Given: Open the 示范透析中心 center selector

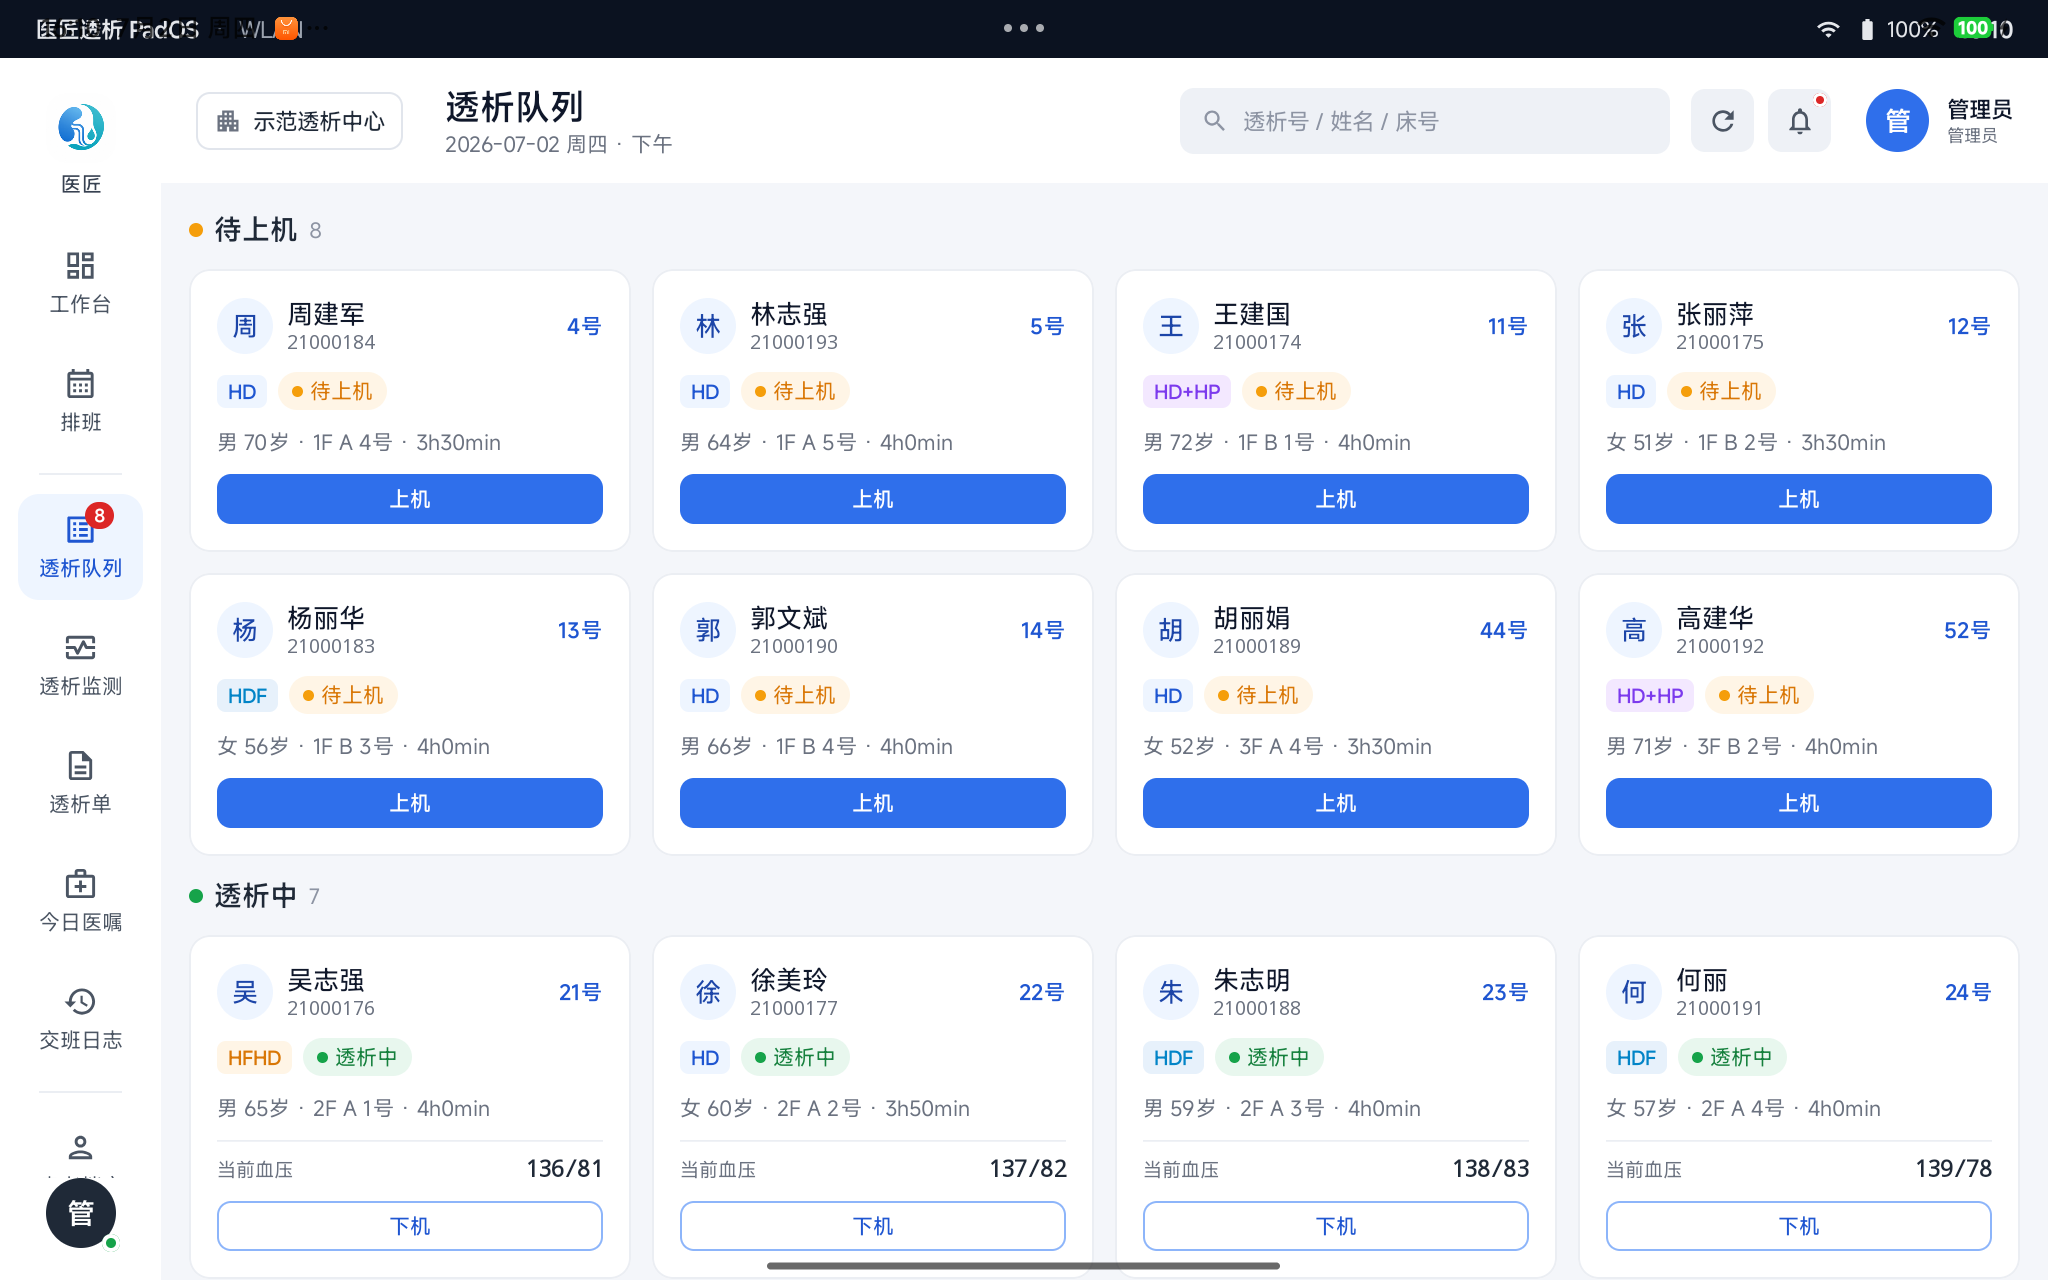Looking at the screenshot, I should [299, 121].
